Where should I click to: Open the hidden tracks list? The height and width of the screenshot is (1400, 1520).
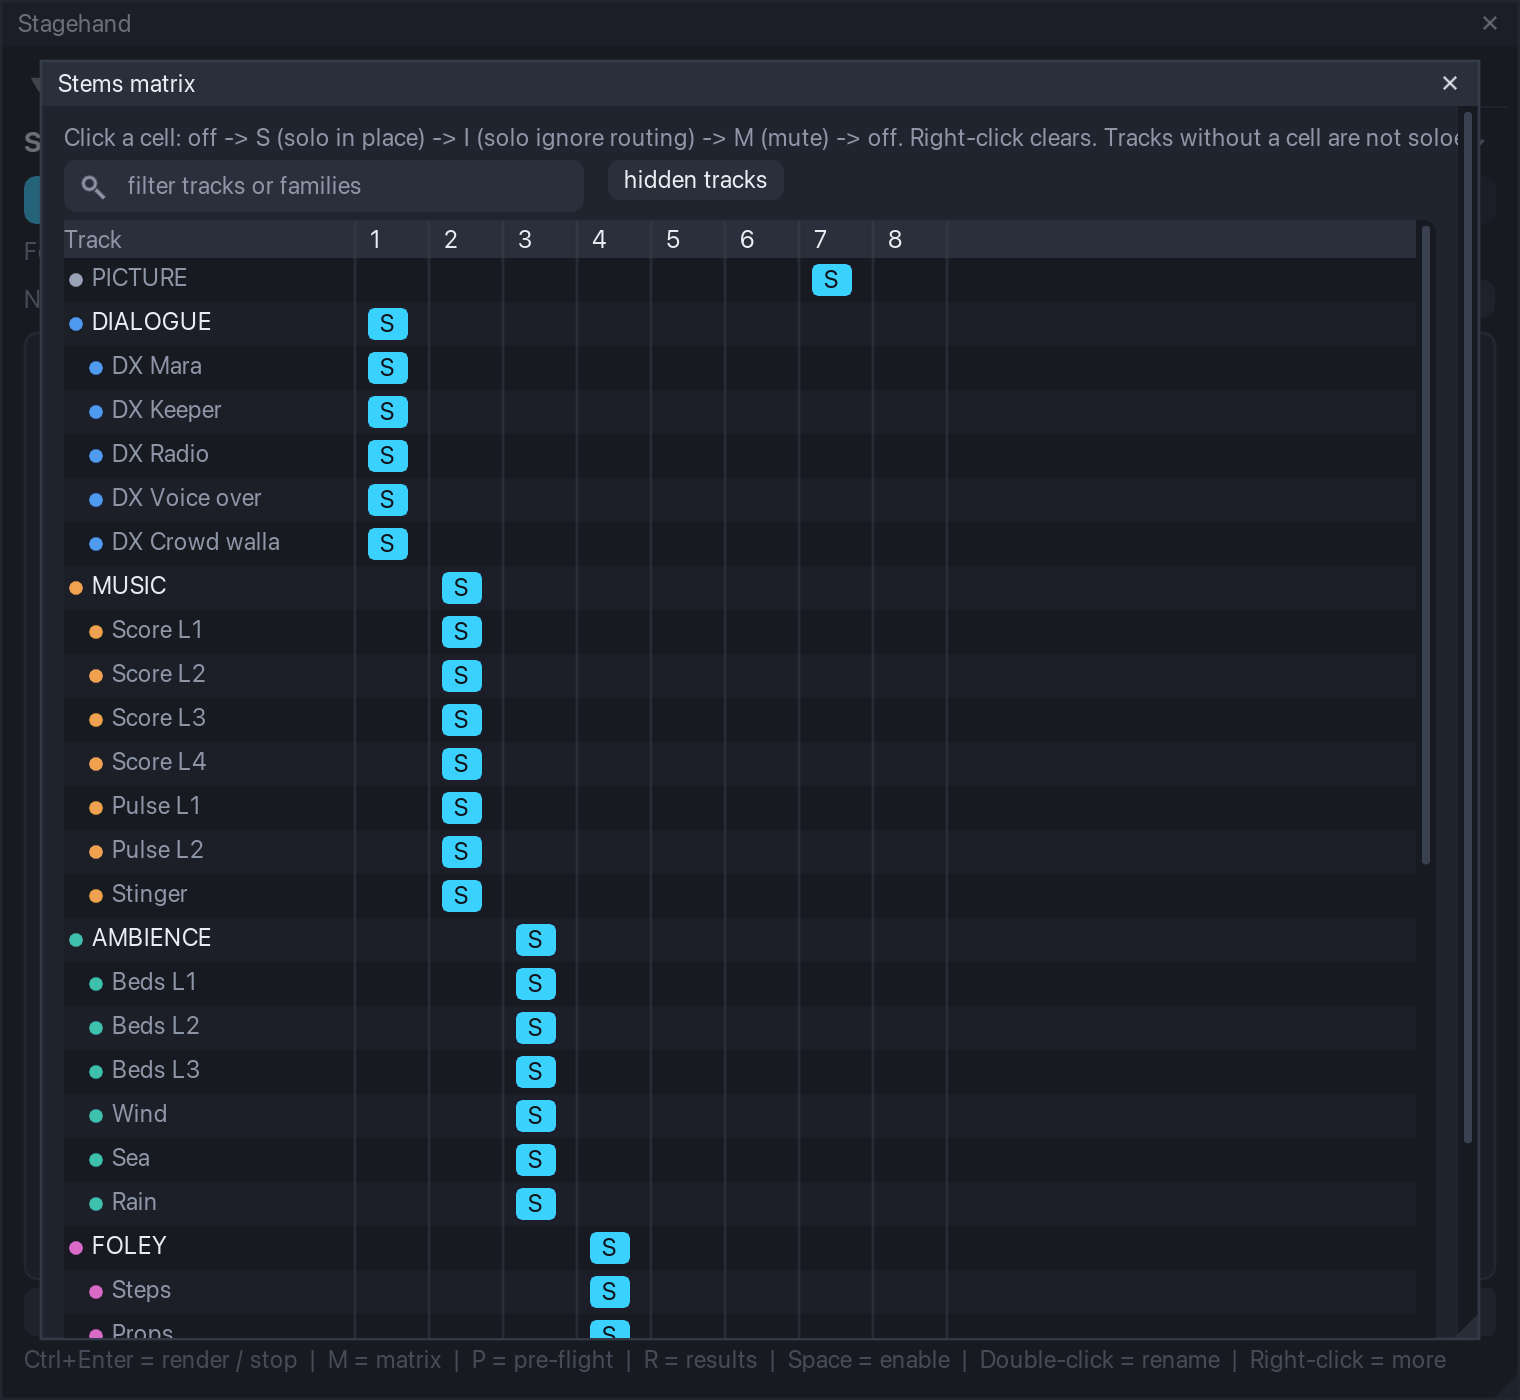pos(695,180)
